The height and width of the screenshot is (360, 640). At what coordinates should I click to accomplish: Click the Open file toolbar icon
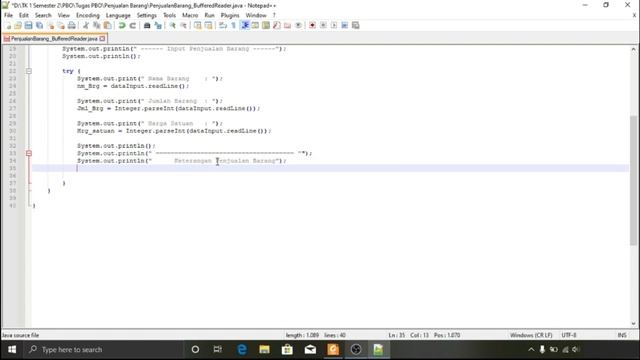point(18,25)
